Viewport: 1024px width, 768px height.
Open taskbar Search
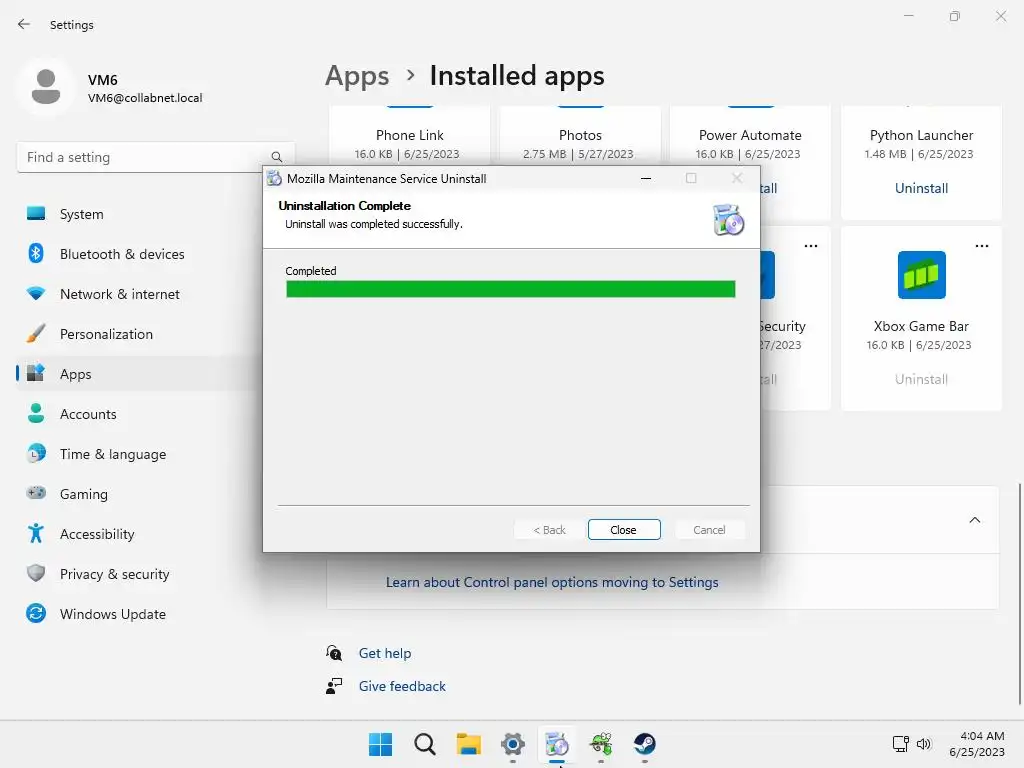(424, 744)
